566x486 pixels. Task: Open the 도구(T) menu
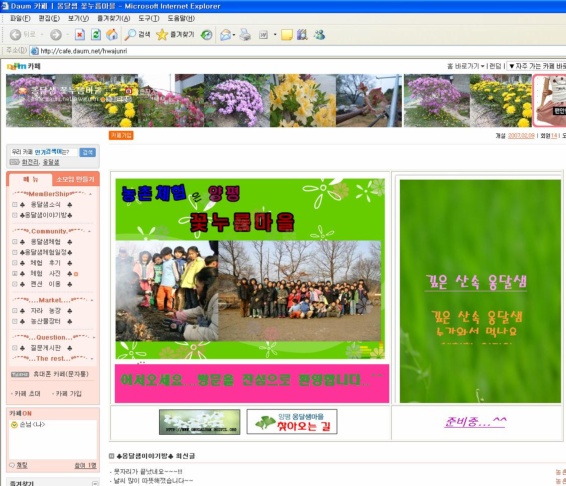[x=149, y=18]
